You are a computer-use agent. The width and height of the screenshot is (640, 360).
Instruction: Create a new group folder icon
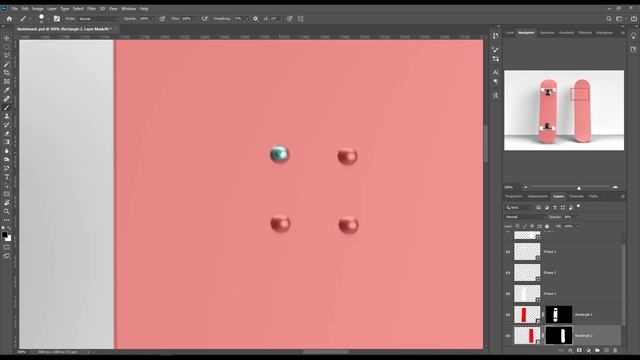[x=597, y=350]
